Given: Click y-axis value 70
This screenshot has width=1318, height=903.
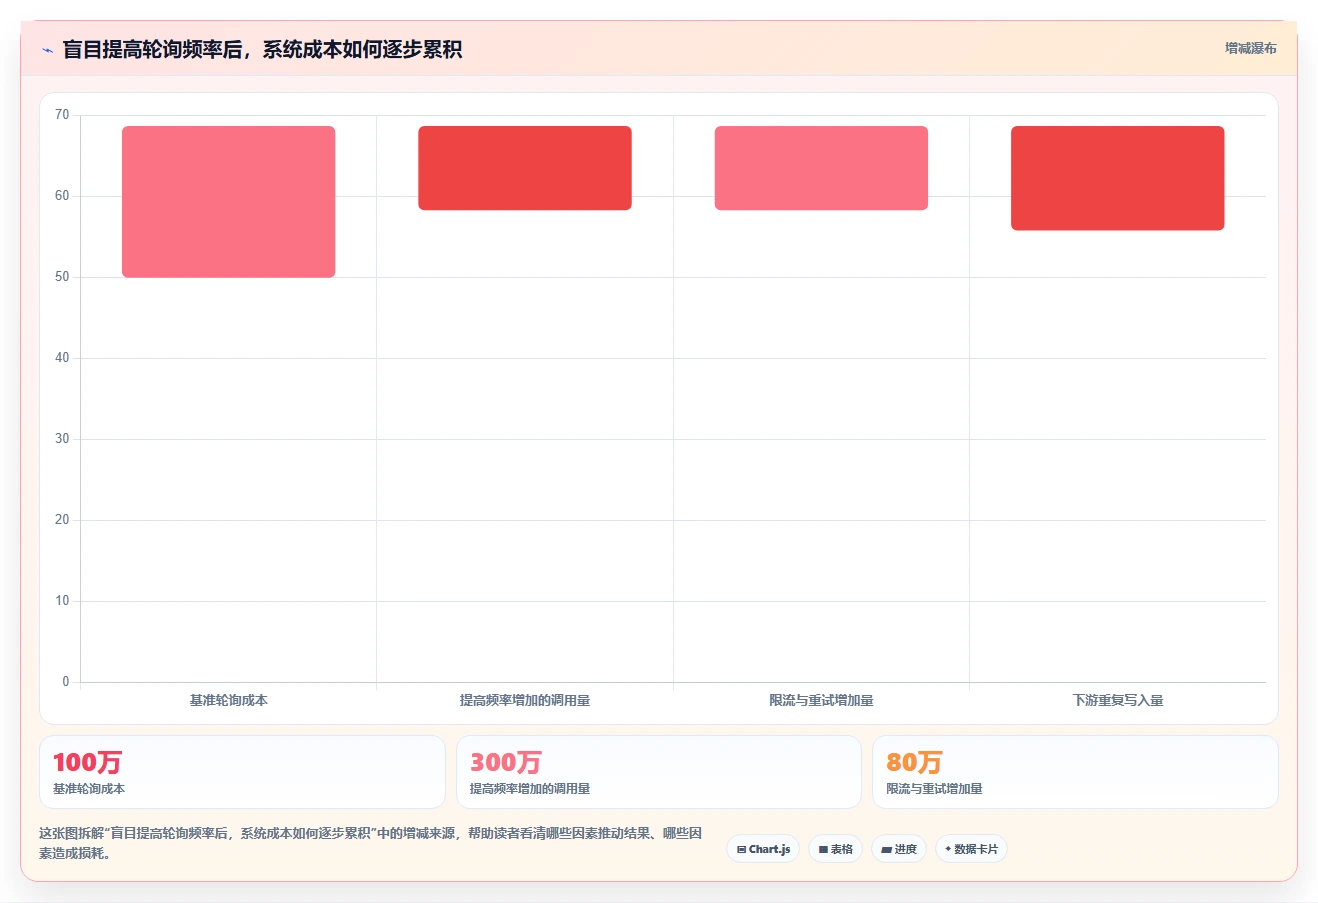Looking at the screenshot, I should click(62, 115).
